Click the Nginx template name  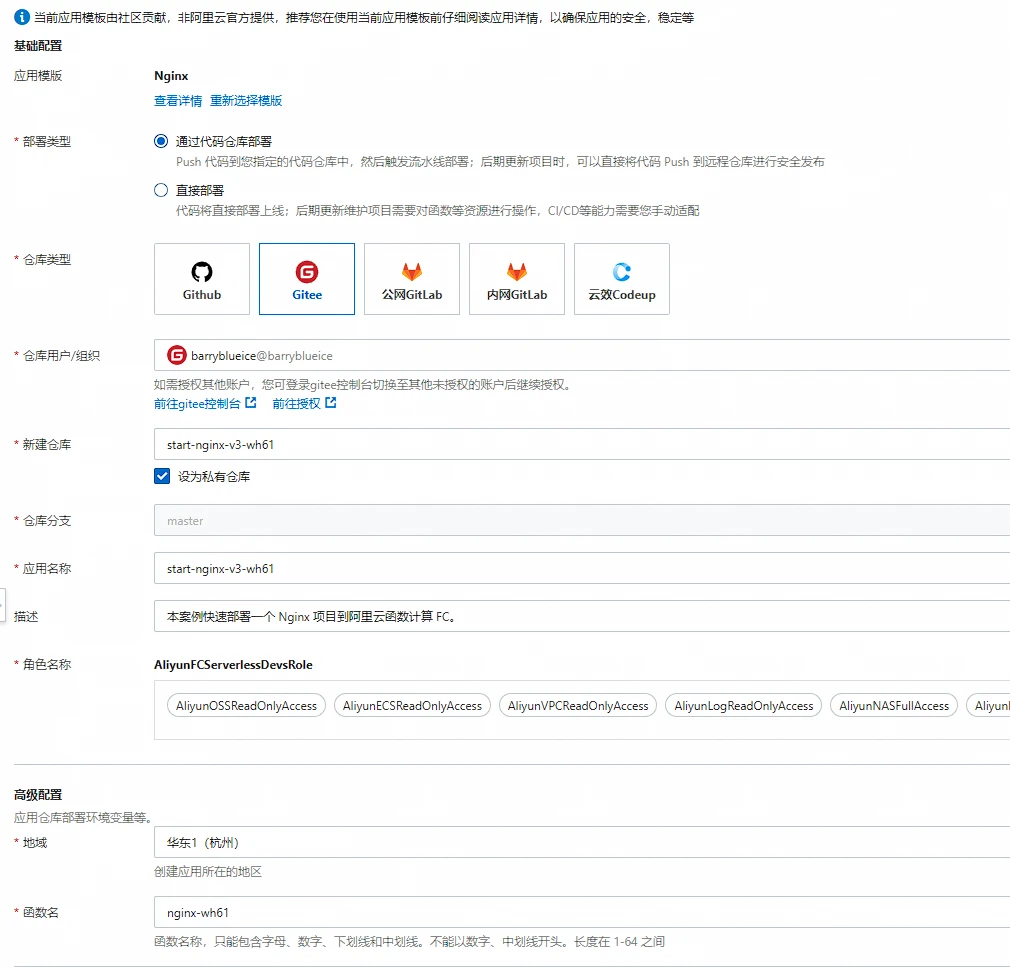171,76
